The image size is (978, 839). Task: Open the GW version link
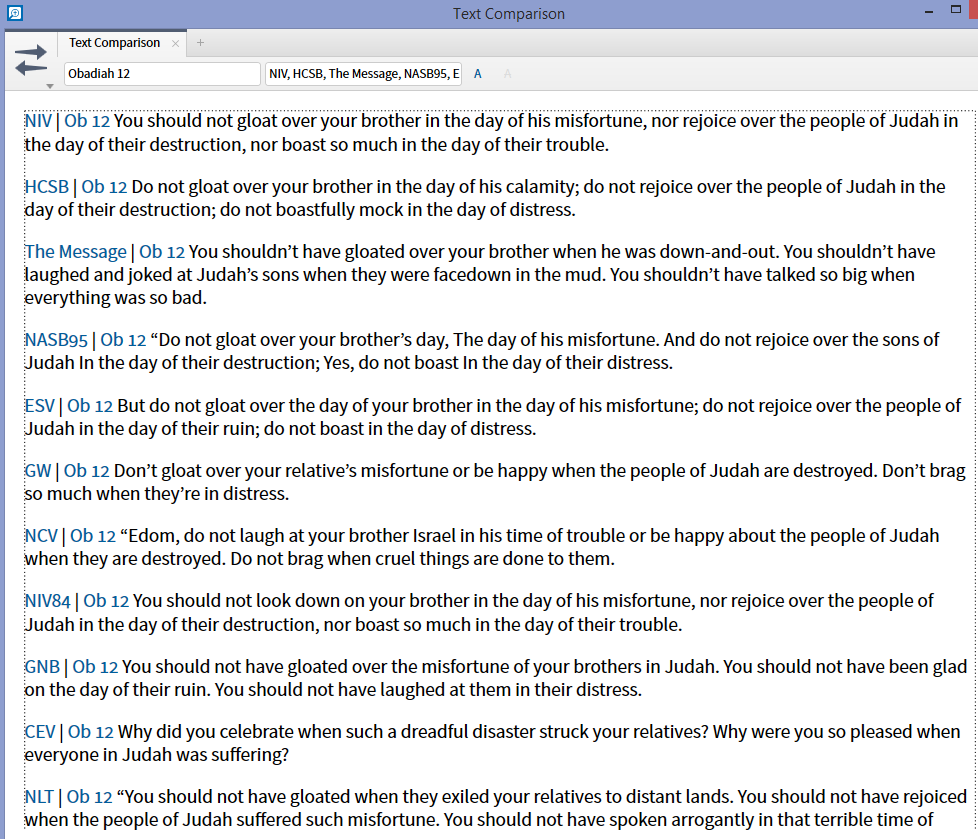(x=38, y=470)
